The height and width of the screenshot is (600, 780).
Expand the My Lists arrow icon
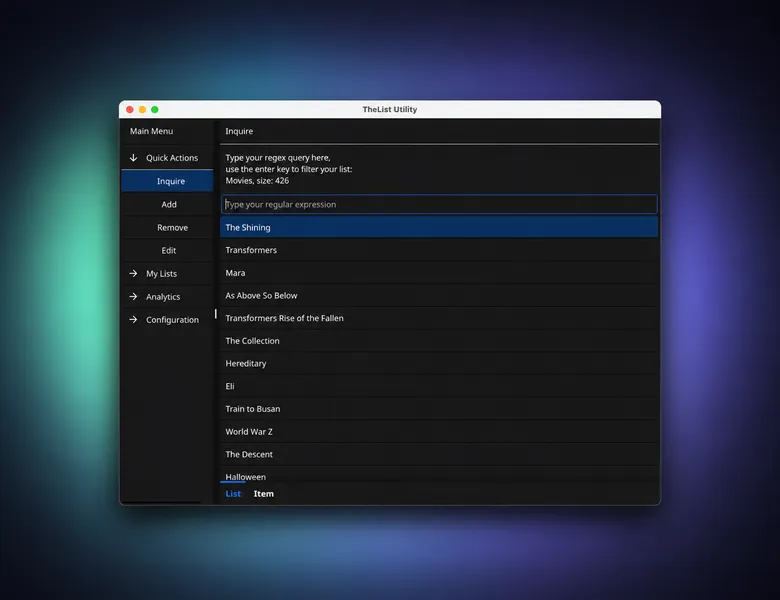(x=133, y=274)
